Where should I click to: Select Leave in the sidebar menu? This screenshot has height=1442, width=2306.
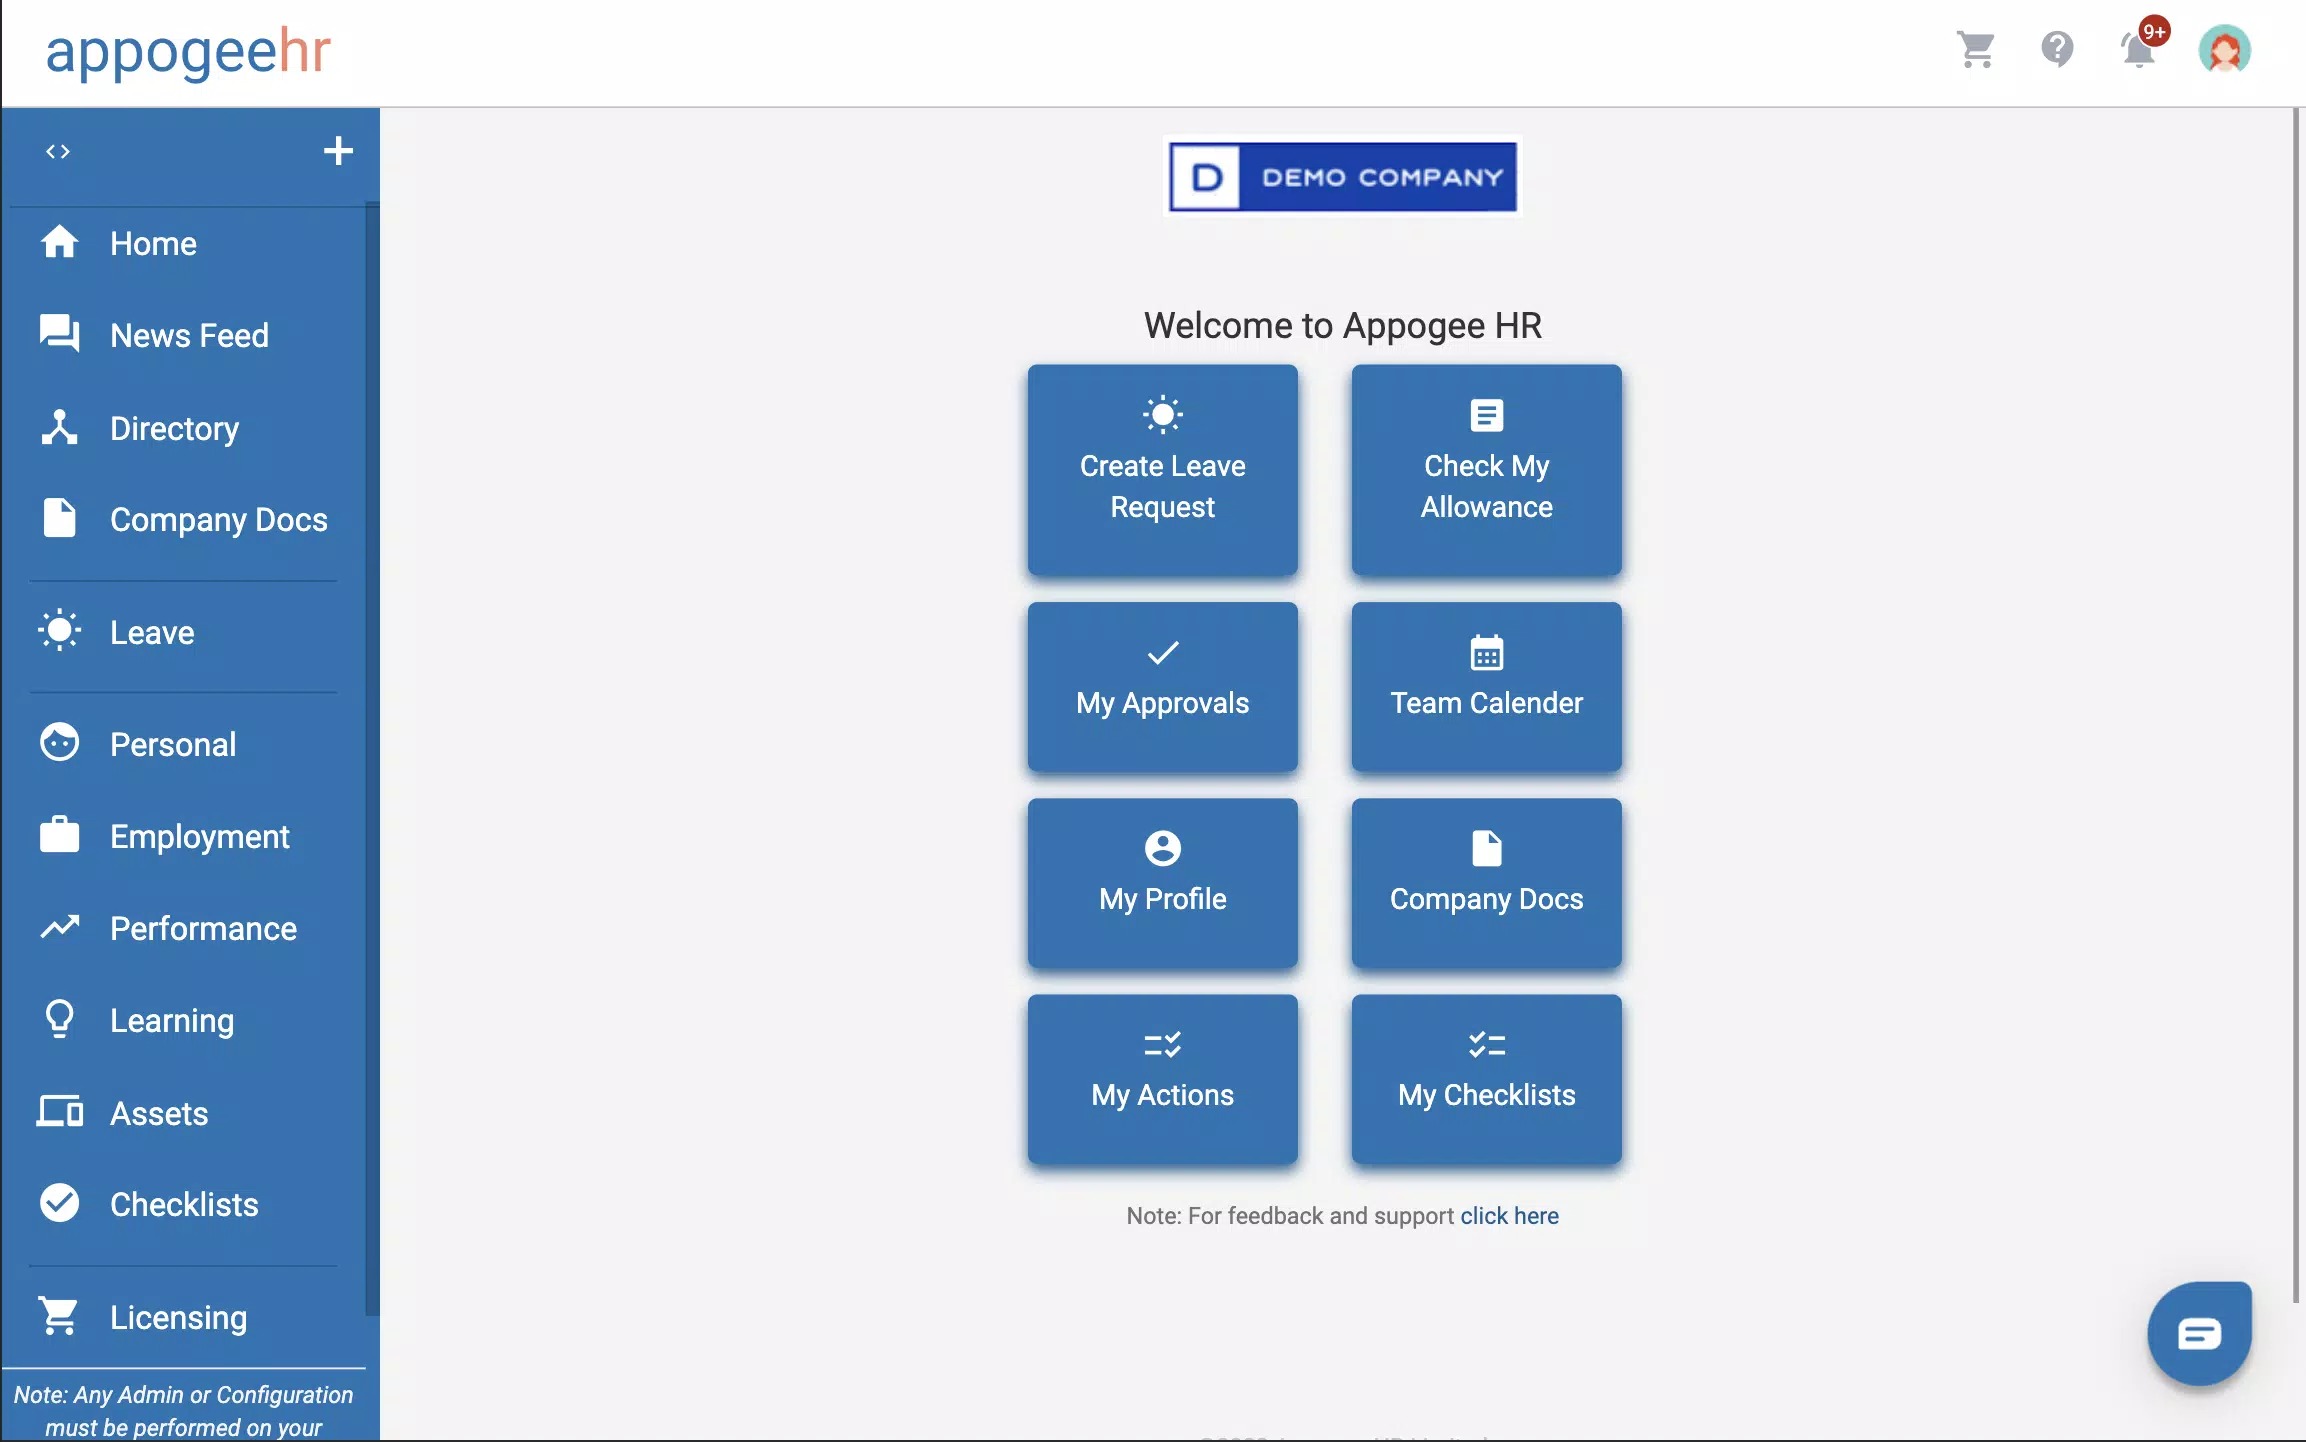(x=184, y=632)
